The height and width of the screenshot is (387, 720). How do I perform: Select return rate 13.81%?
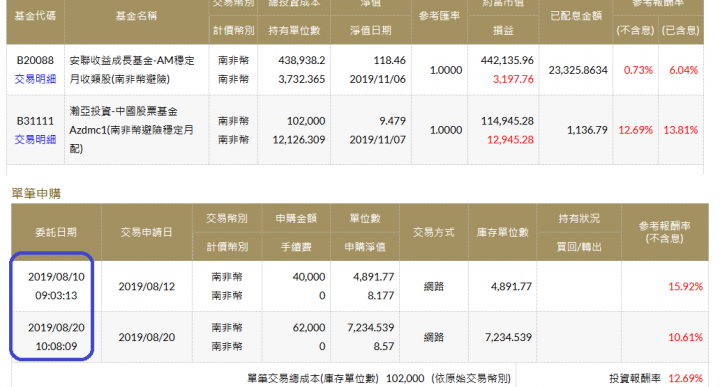(x=681, y=130)
